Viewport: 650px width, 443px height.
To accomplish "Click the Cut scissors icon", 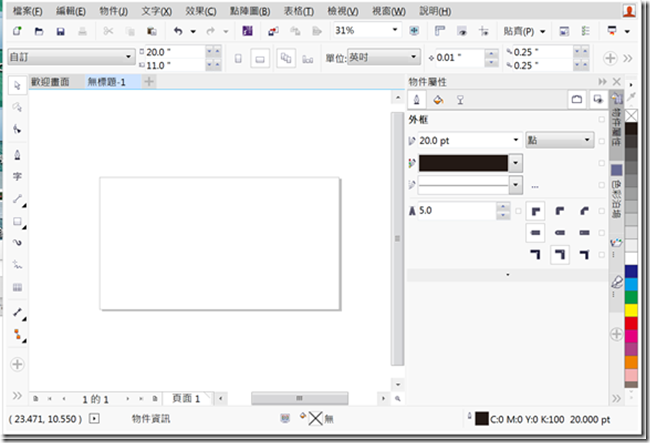I will click(x=108, y=31).
